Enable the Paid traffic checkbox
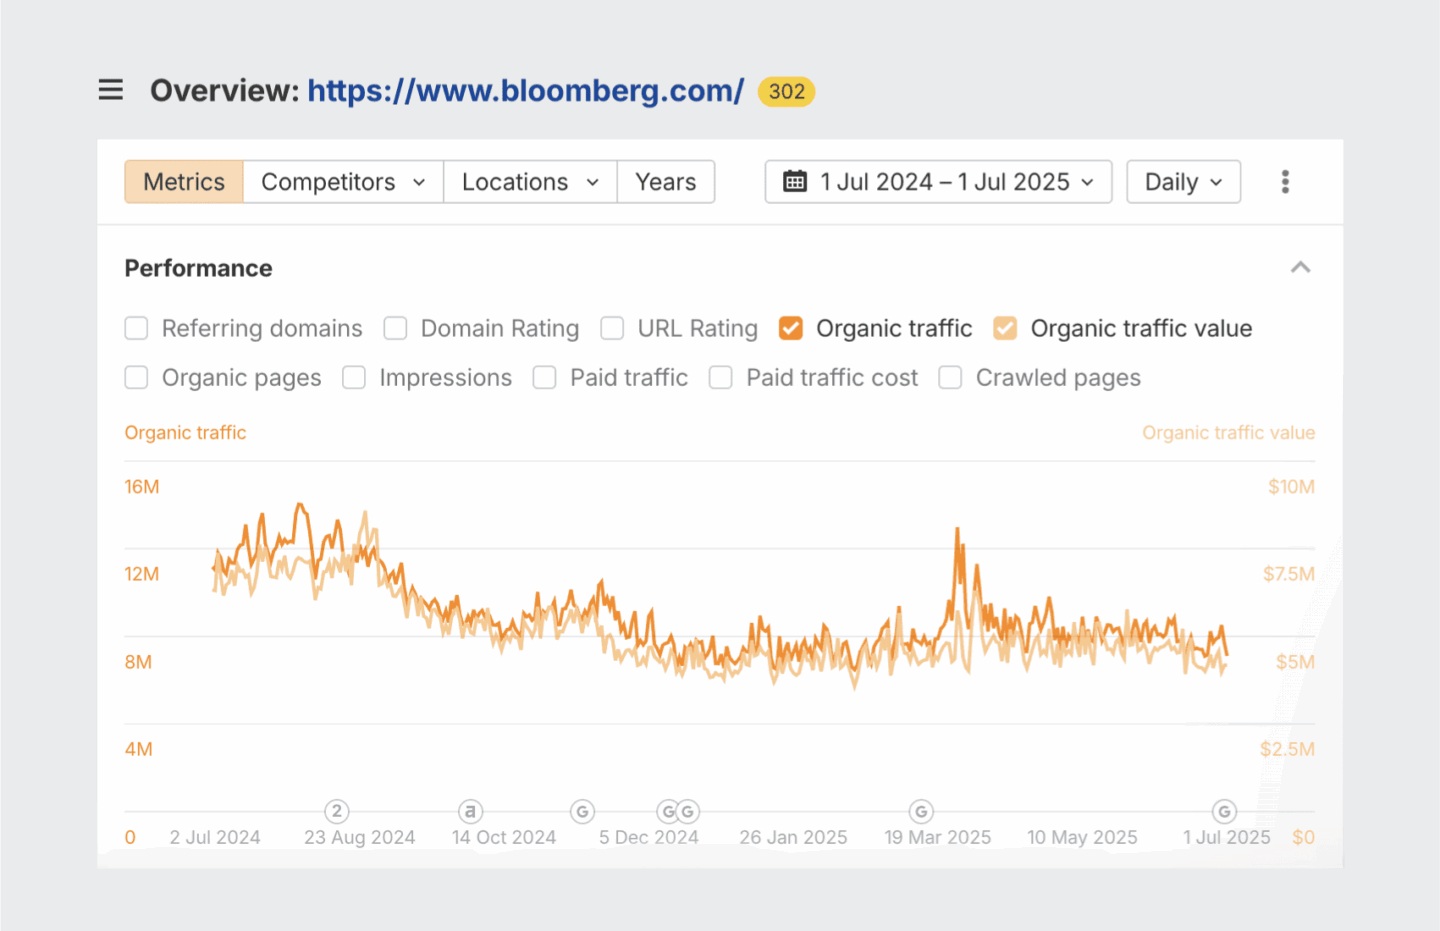The width and height of the screenshot is (1440, 931). [544, 377]
